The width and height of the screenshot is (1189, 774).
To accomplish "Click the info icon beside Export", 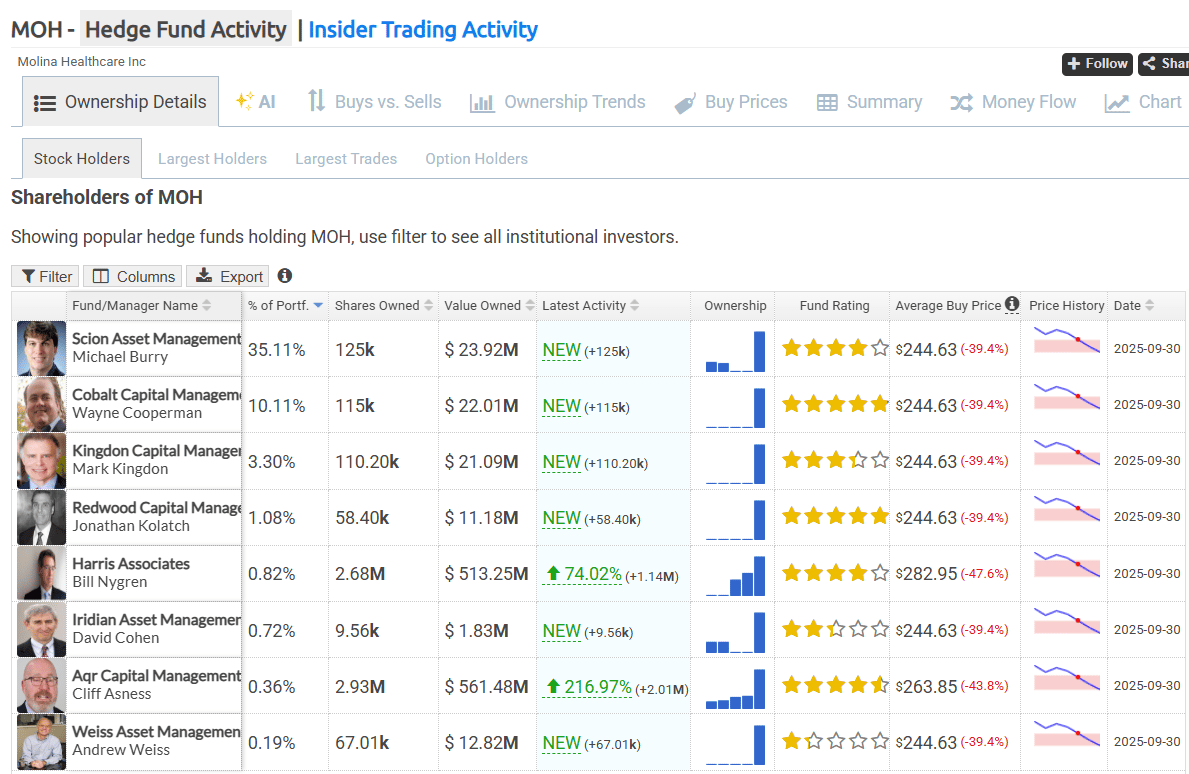I will pos(284,275).
